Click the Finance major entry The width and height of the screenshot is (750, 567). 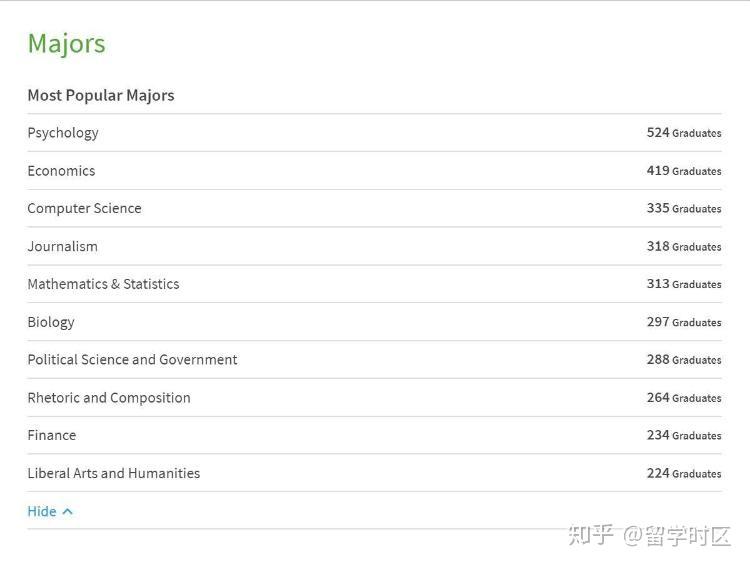pos(52,436)
